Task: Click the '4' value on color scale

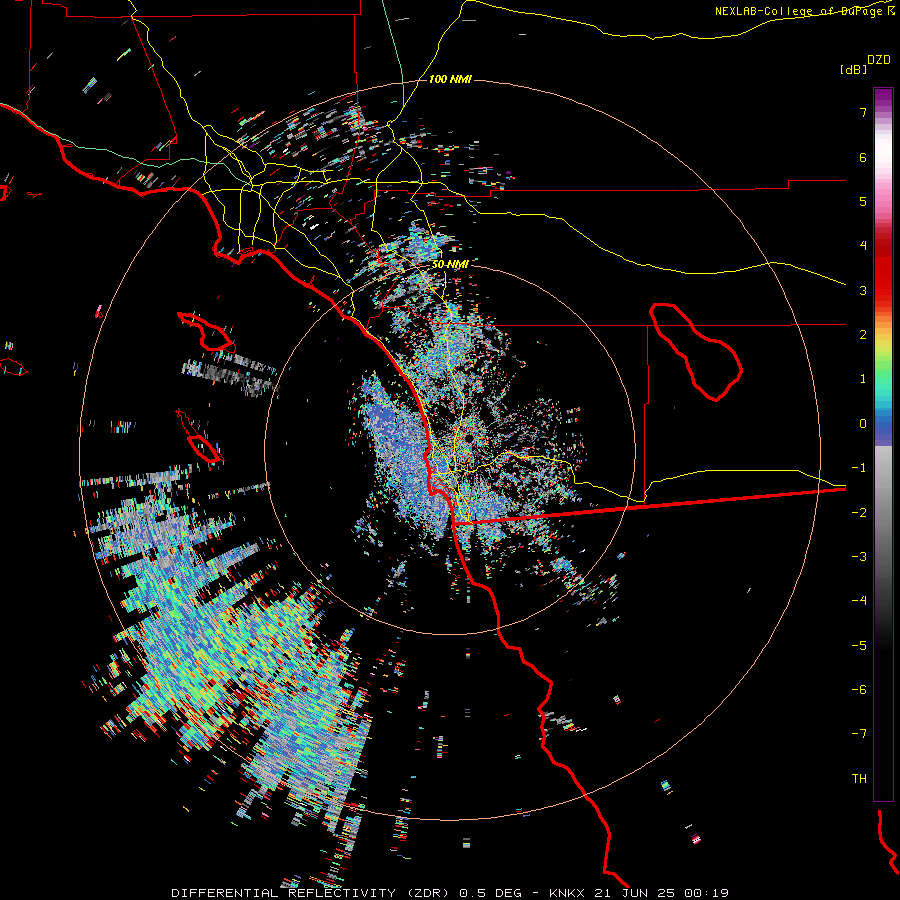Action: tap(863, 246)
